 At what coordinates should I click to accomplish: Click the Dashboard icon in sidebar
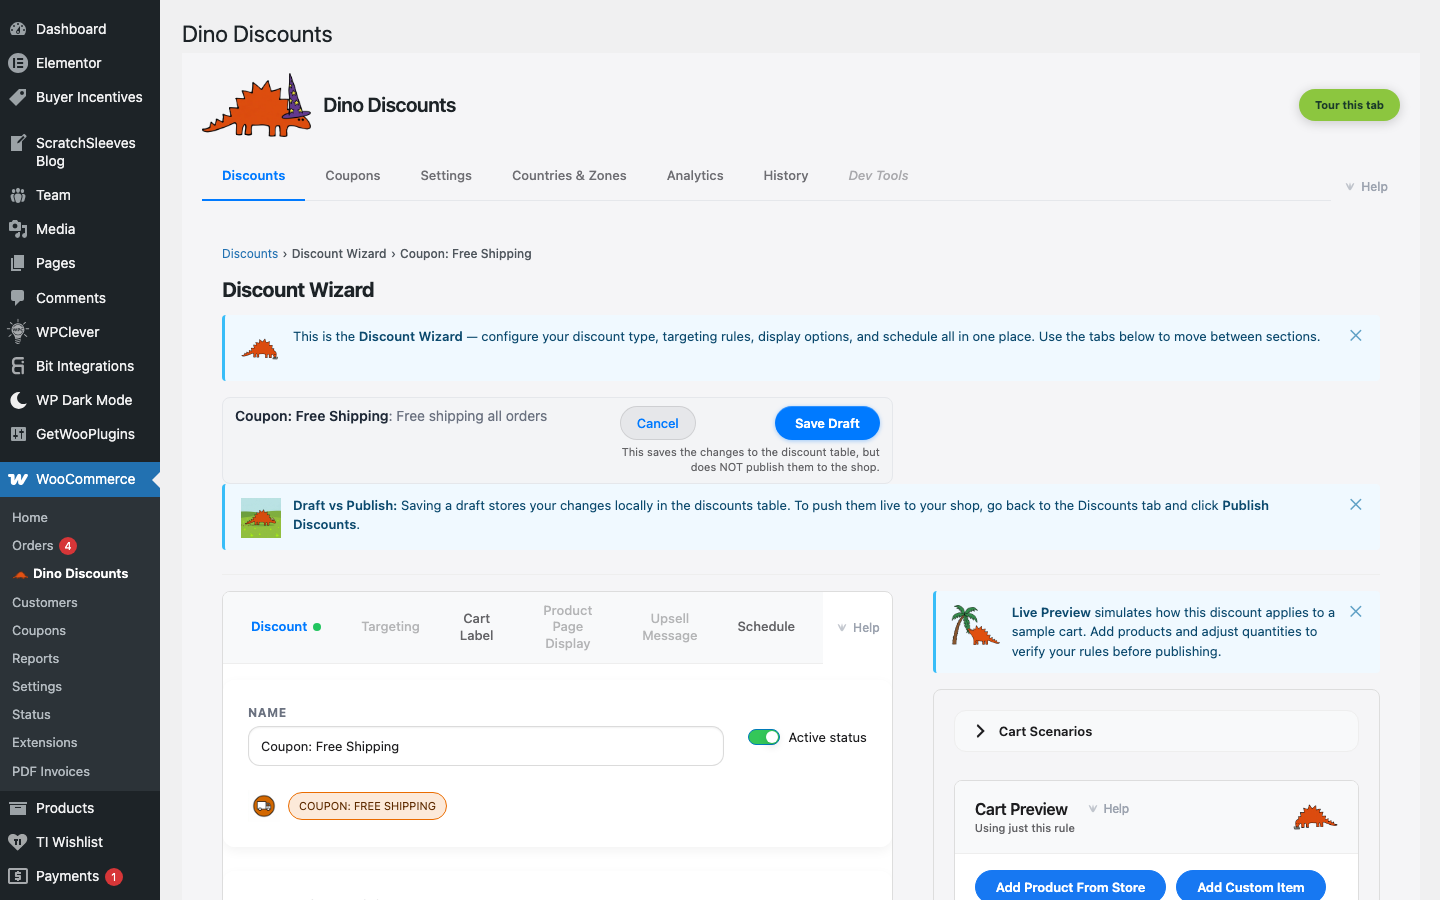(18, 29)
